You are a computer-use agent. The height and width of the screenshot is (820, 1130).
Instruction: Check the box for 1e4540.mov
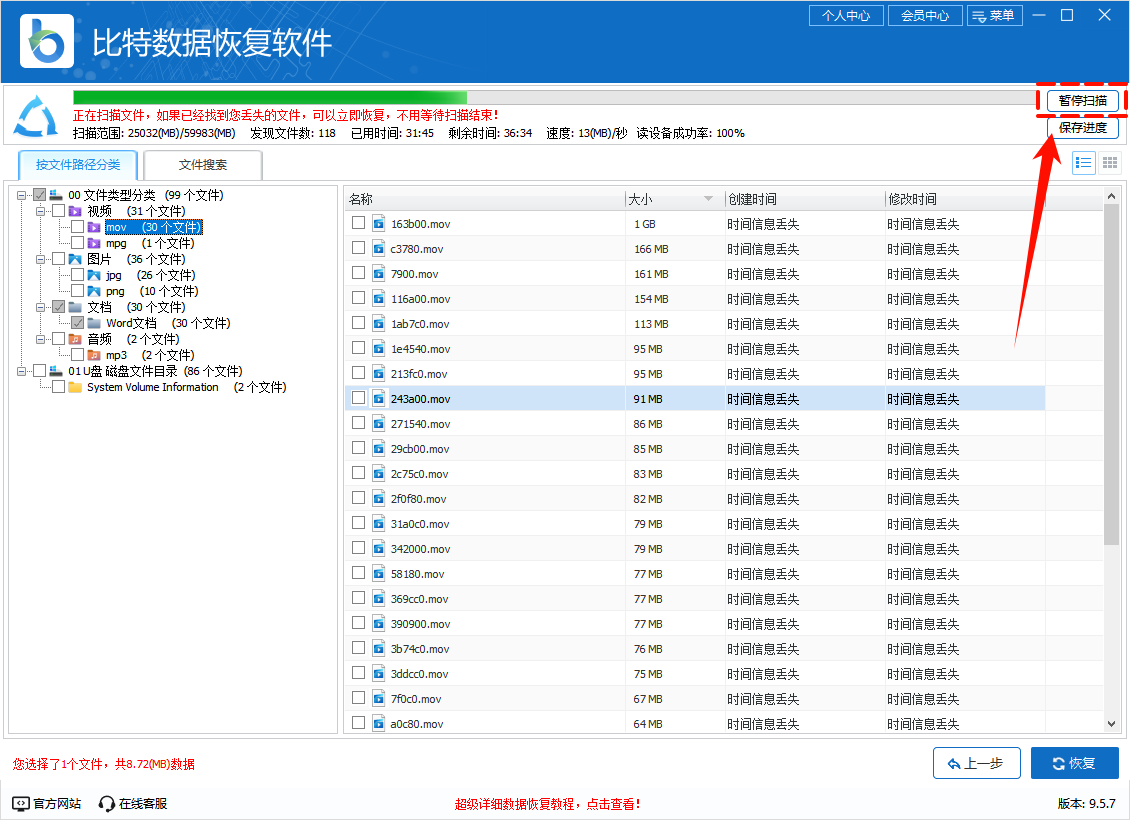point(358,347)
